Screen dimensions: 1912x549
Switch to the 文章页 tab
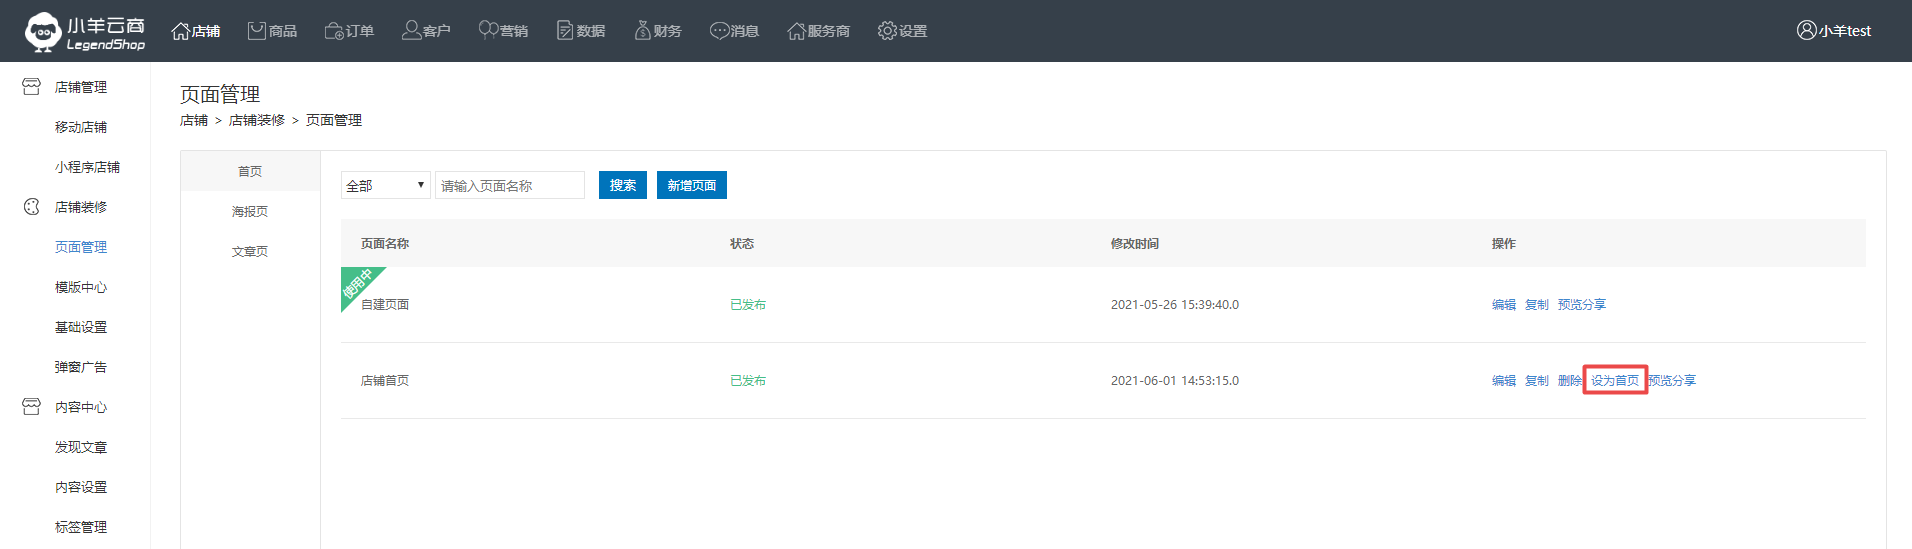click(250, 252)
